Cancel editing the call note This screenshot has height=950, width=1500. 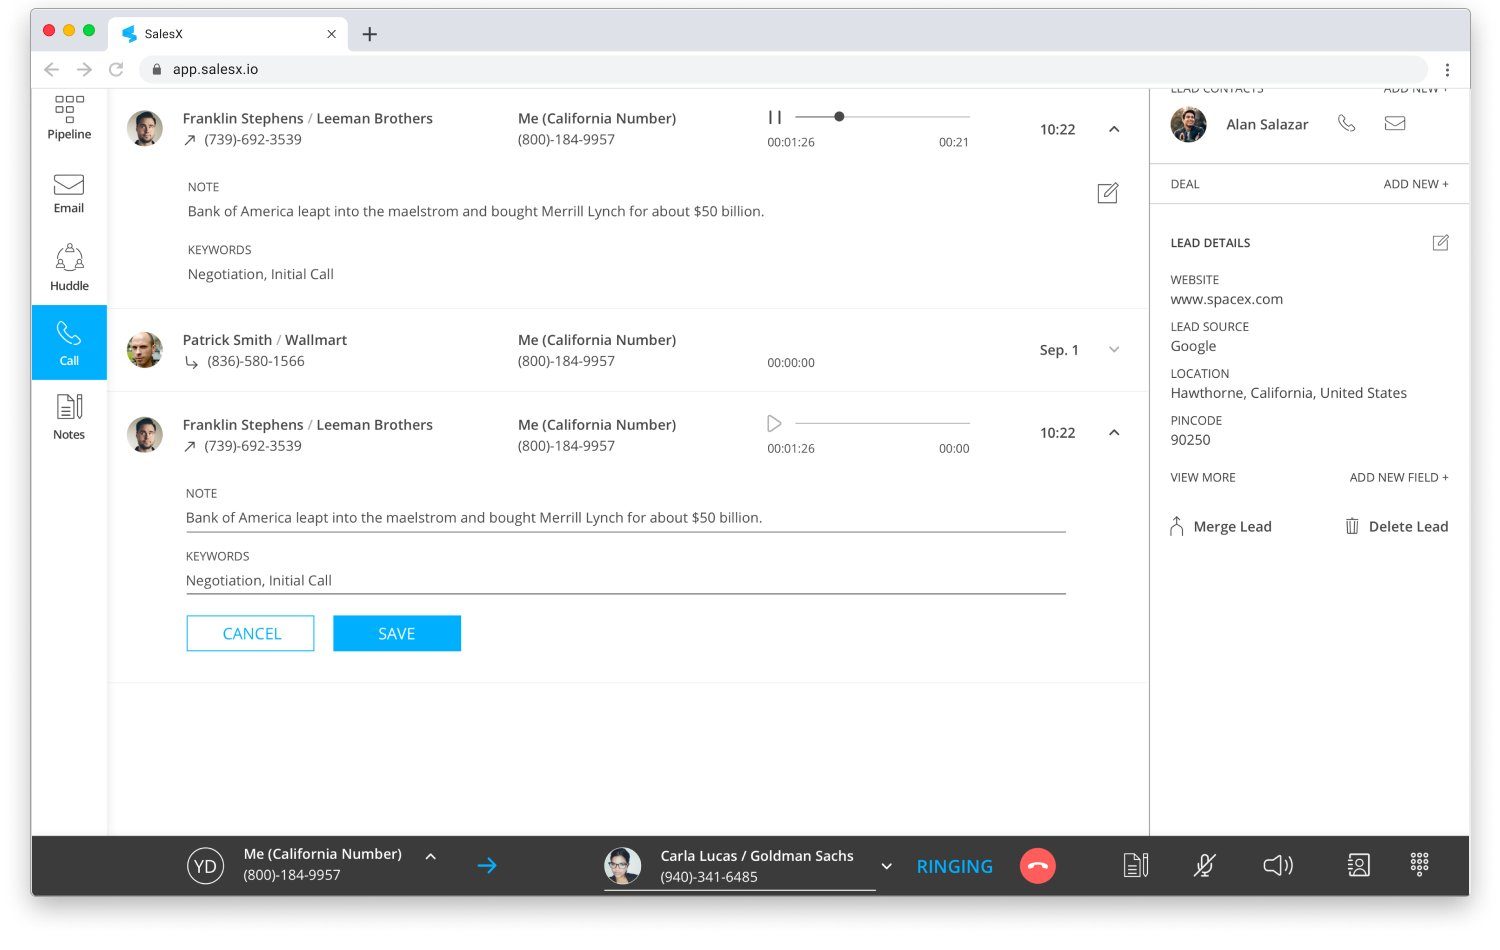click(x=250, y=634)
